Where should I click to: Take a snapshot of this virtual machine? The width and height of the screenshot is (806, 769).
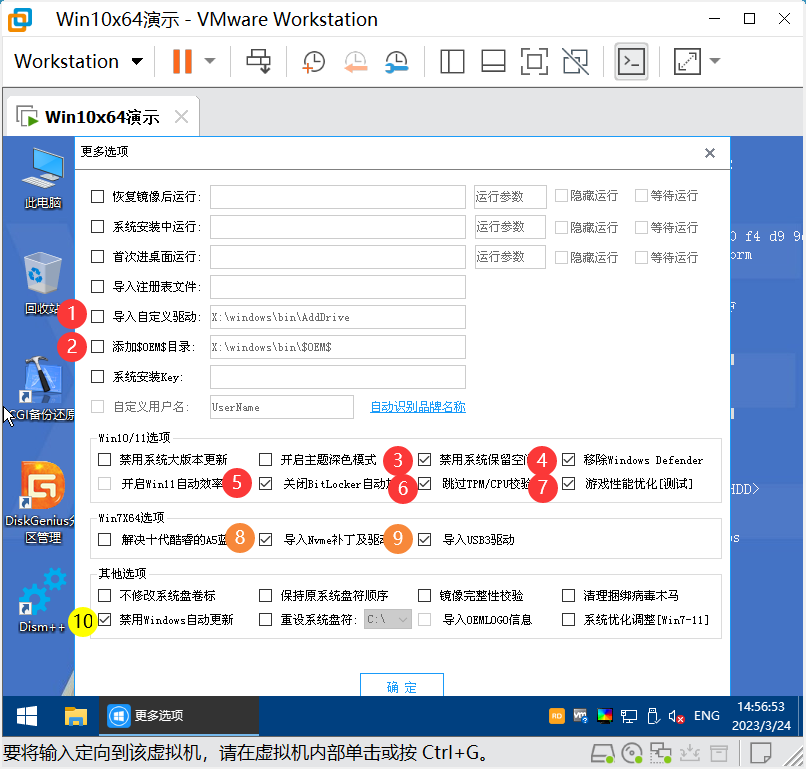pyautogui.click(x=314, y=61)
